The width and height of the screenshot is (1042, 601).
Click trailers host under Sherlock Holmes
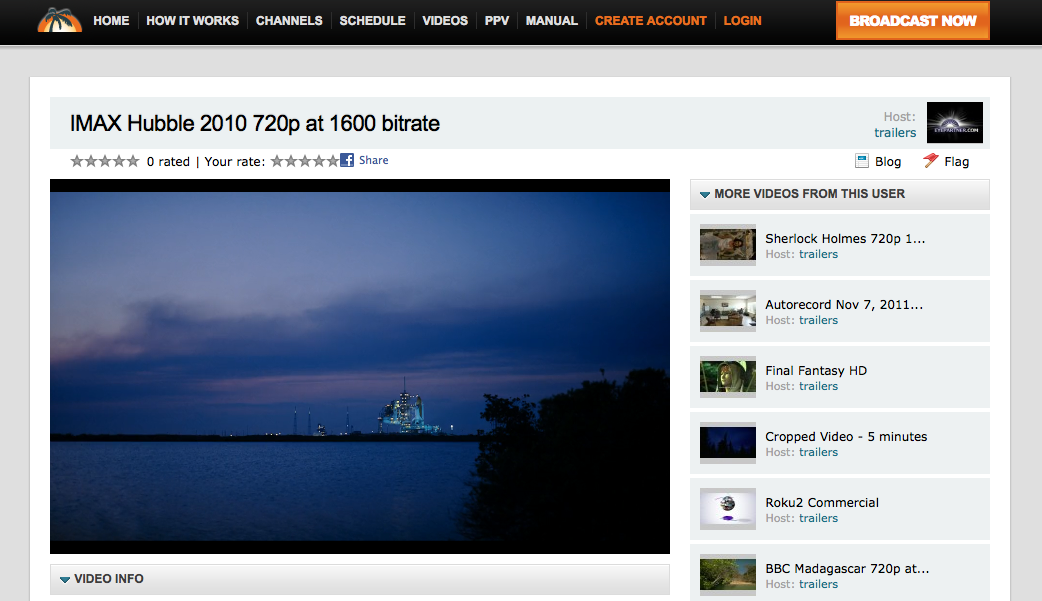pyautogui.click(x=818, y=254)
